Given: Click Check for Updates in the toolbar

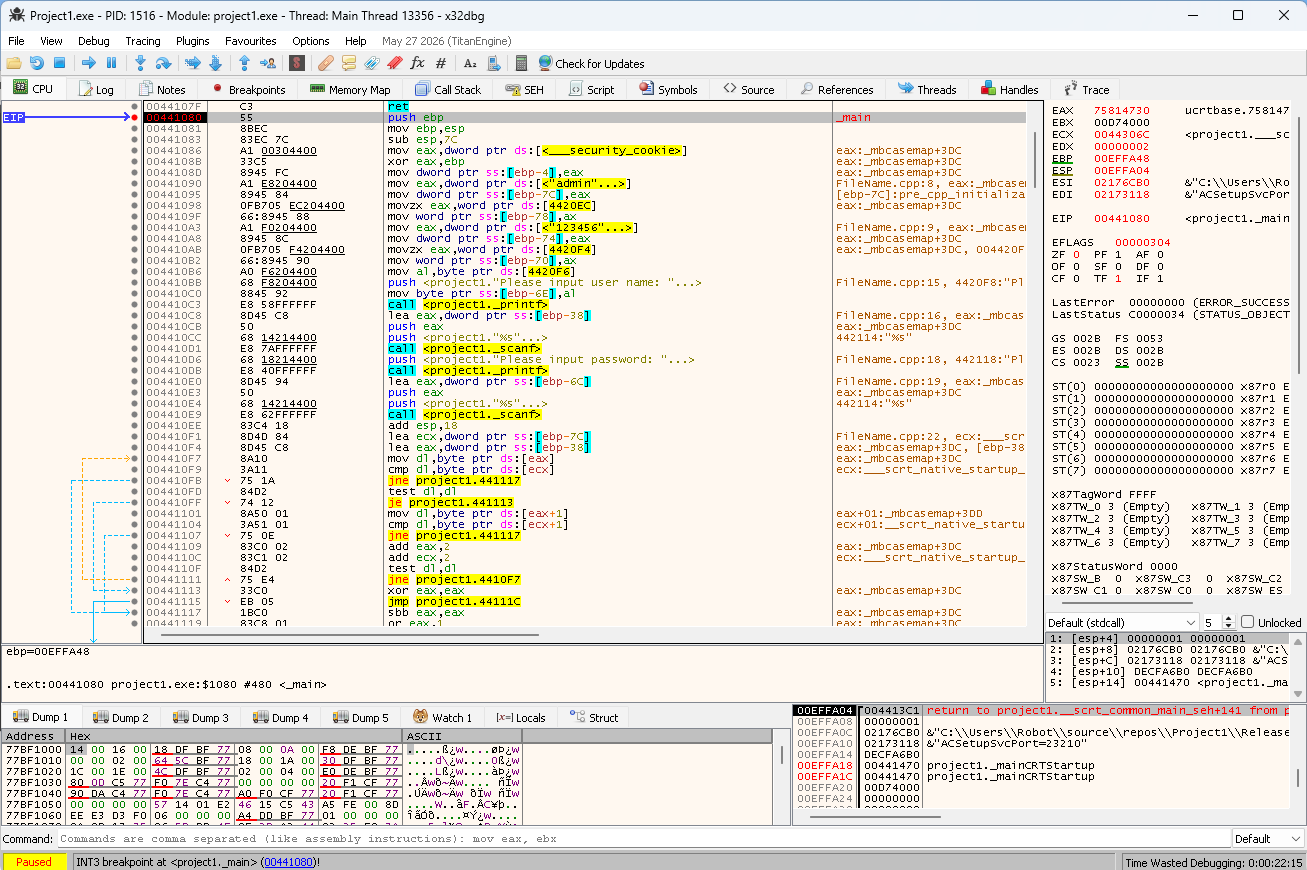Looking at the screenshot, I should [591, 63].
